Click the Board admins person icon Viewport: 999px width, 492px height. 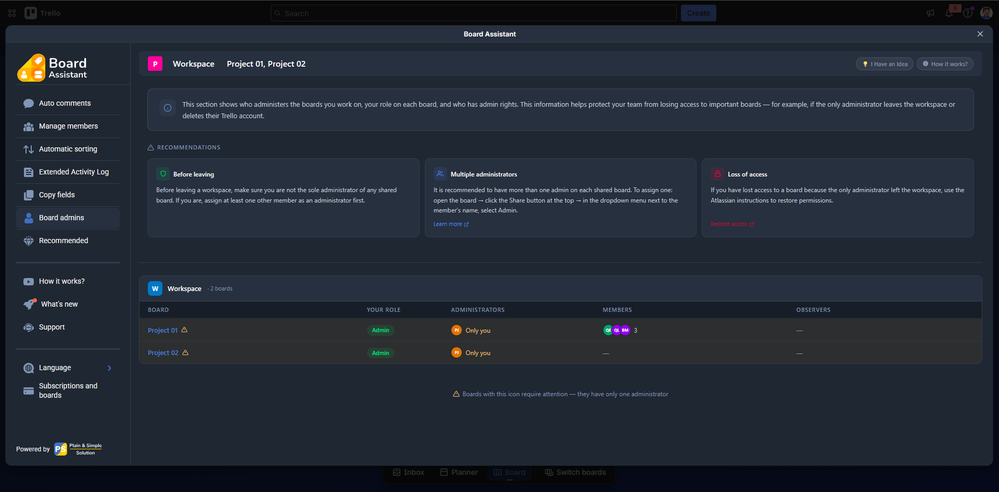coord(28,218)
